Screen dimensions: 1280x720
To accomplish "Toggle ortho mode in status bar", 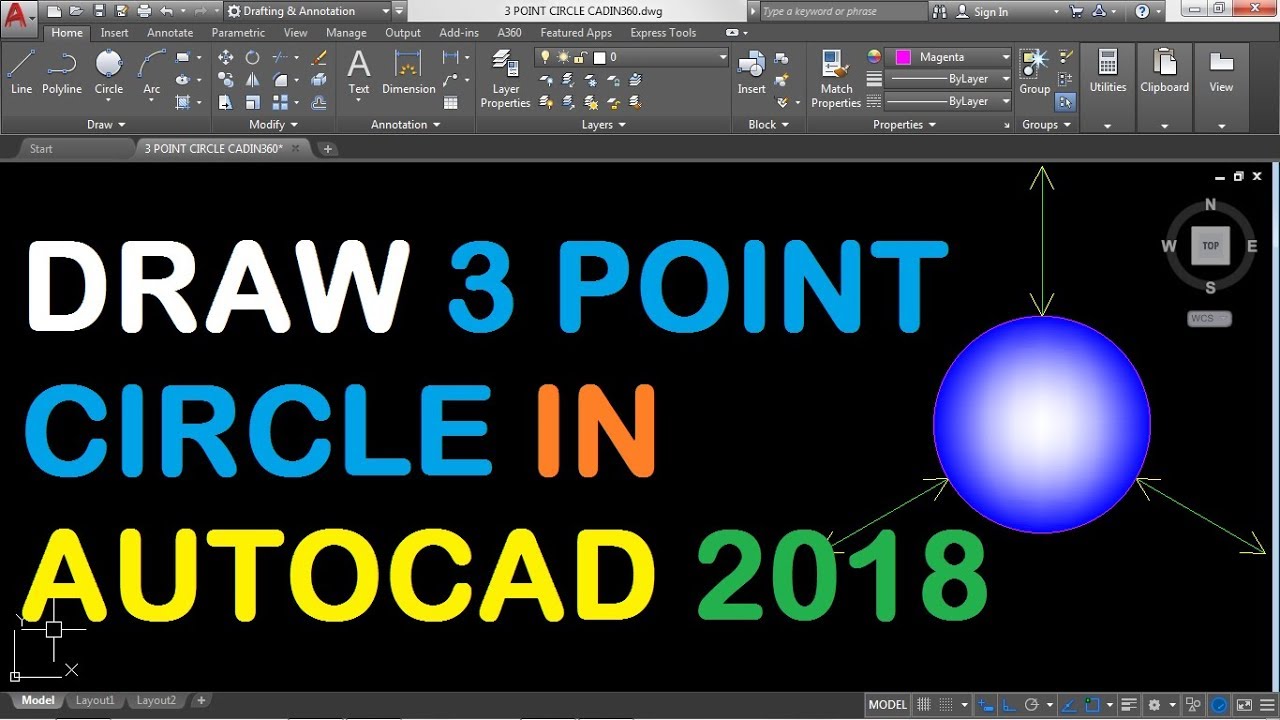I will click(1009, 705).
